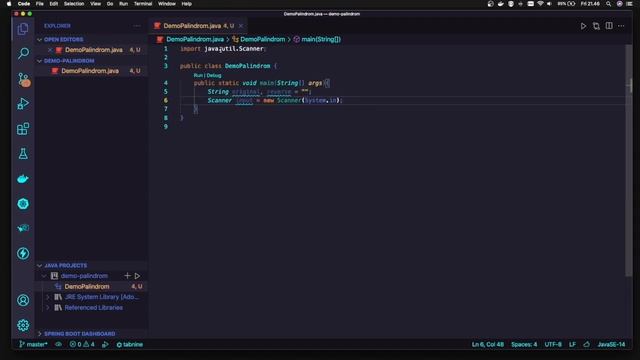Add to demo-palindrom project with plus icon
640x360 pixels.
(x=127, y=276)
